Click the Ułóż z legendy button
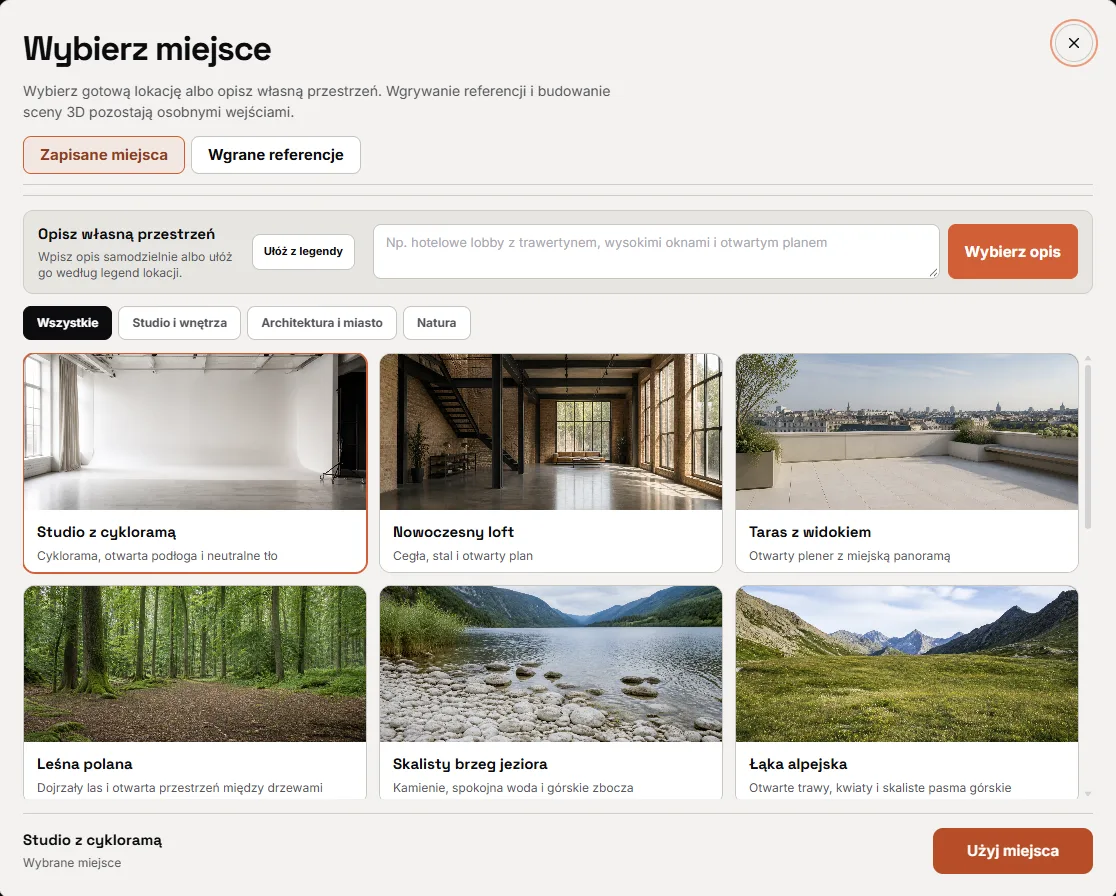The height and width of the screenshot is (896, 1116). [x=303, y=251]
